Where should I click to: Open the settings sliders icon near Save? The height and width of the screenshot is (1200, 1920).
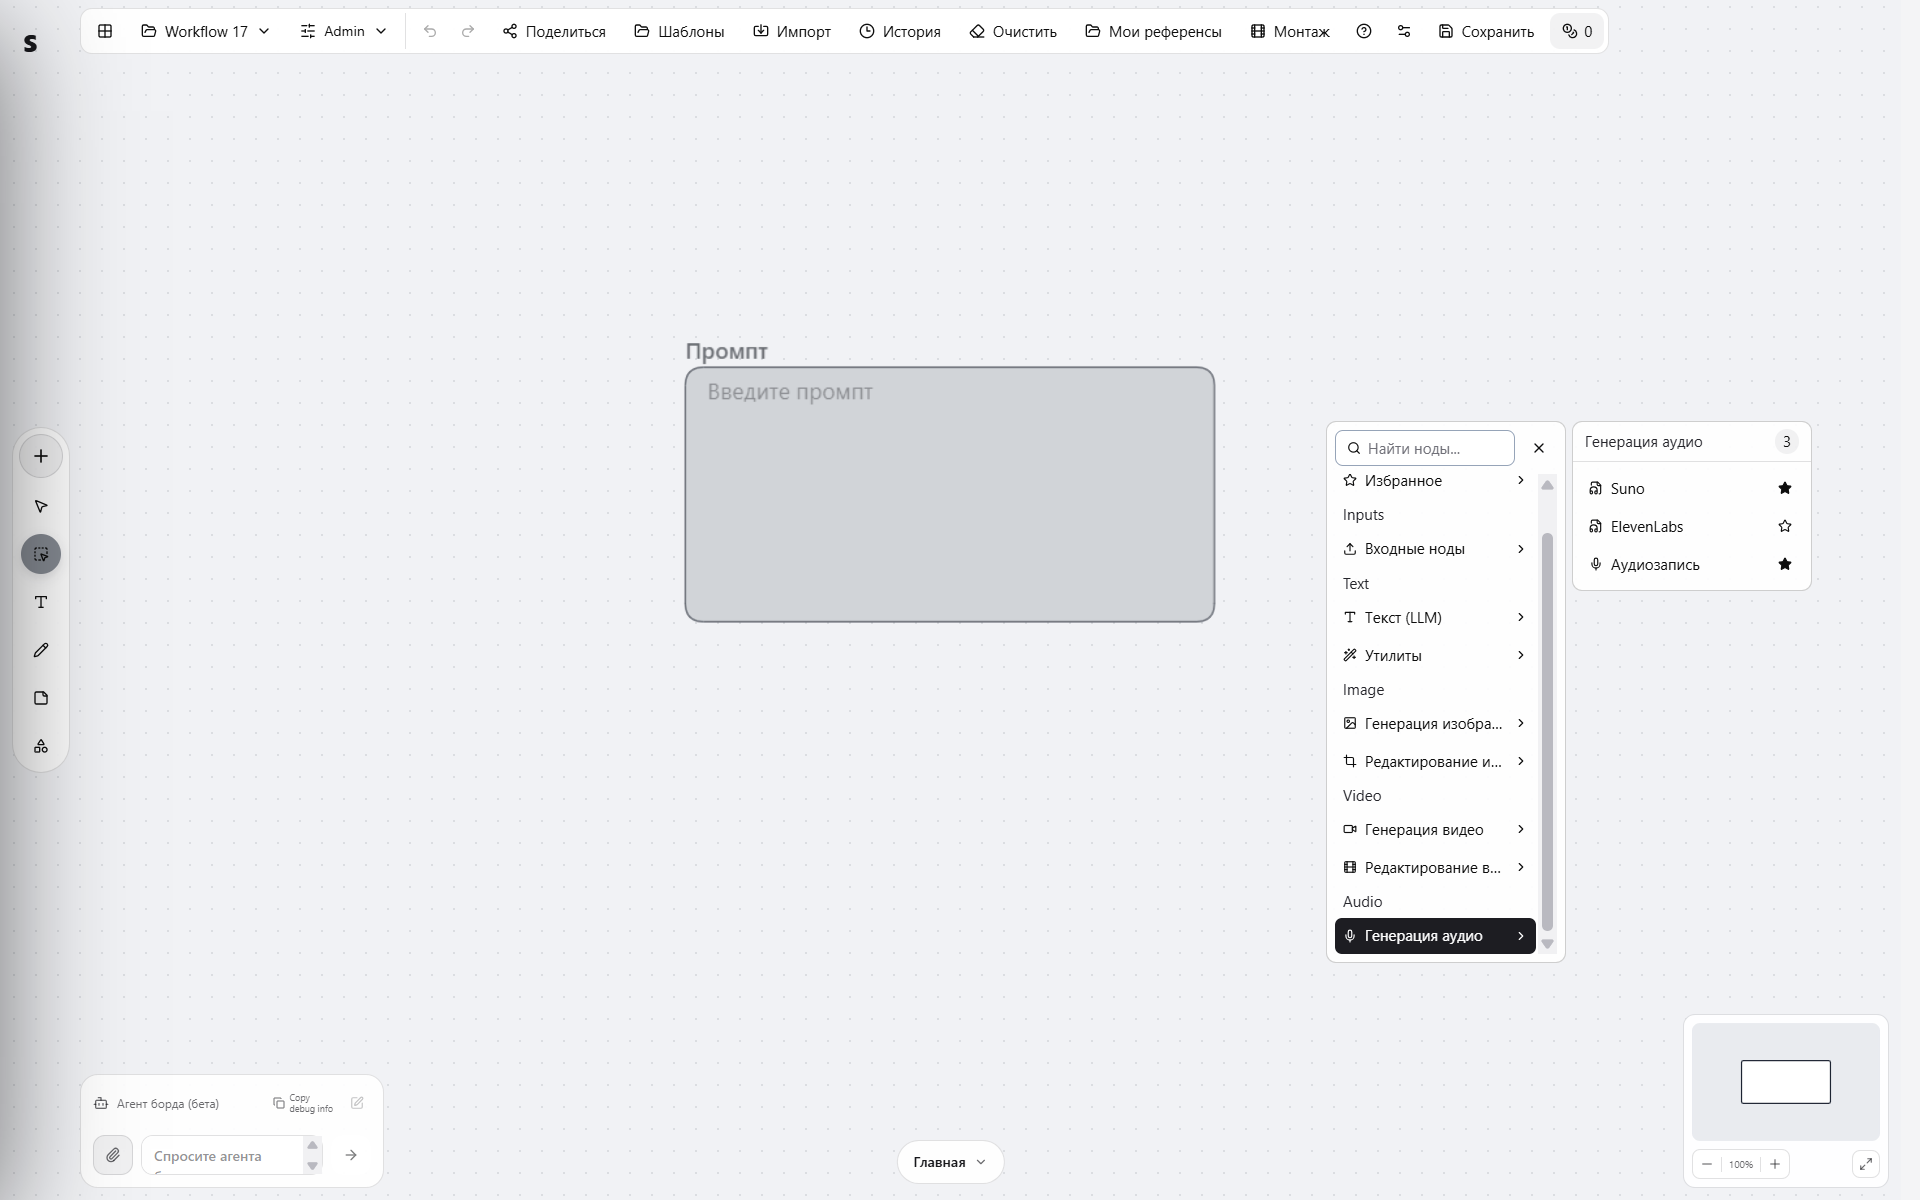click(1404, 31)
